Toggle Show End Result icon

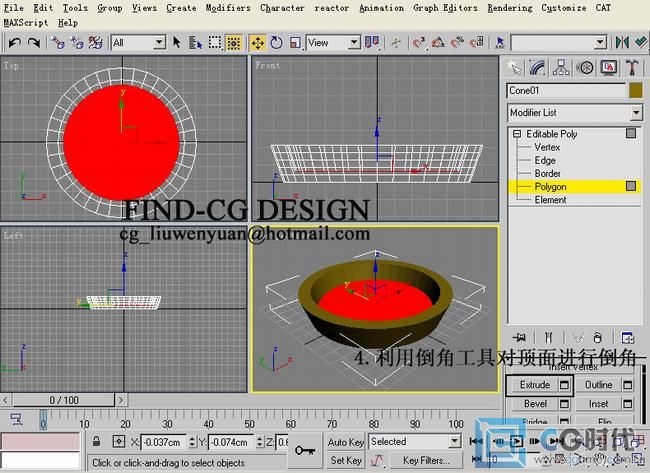pyautogui.click(x=548, y=337)
